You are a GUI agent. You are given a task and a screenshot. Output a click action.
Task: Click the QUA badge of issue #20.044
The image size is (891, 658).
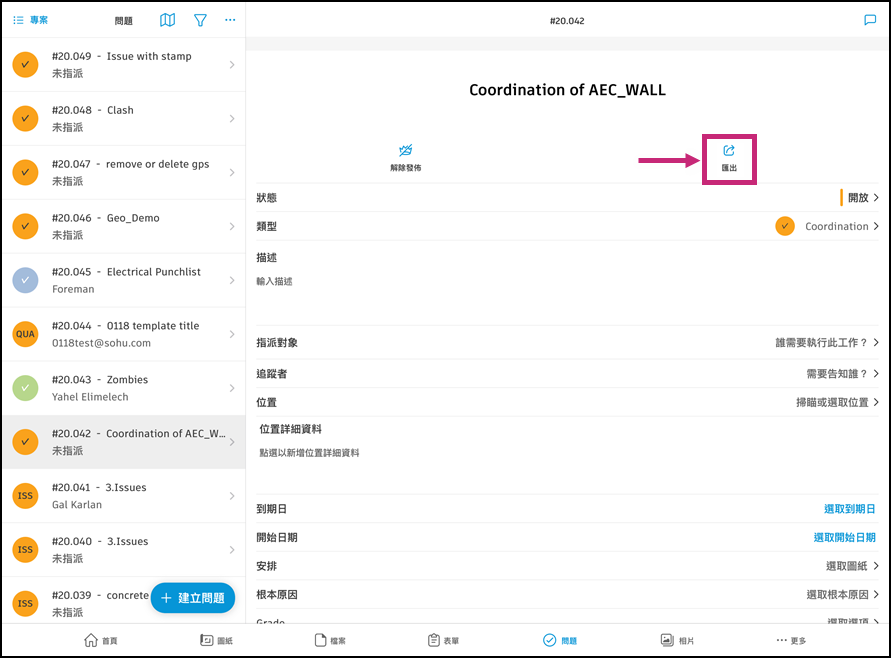(26, 334)
